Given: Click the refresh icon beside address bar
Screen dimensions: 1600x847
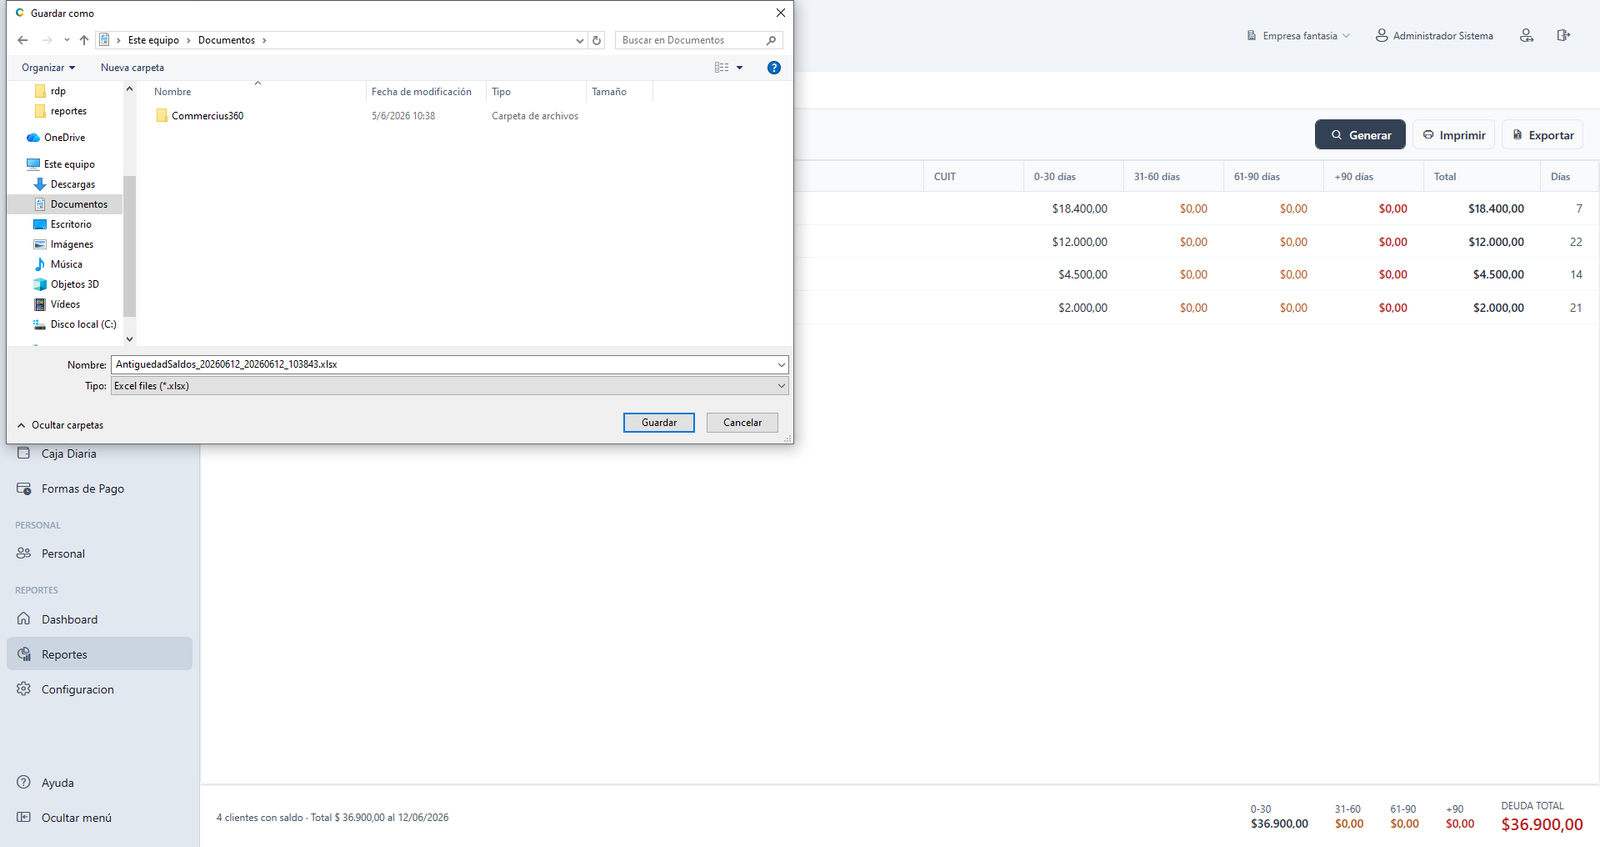Looking at the screenshot, I should coord(597,40).
